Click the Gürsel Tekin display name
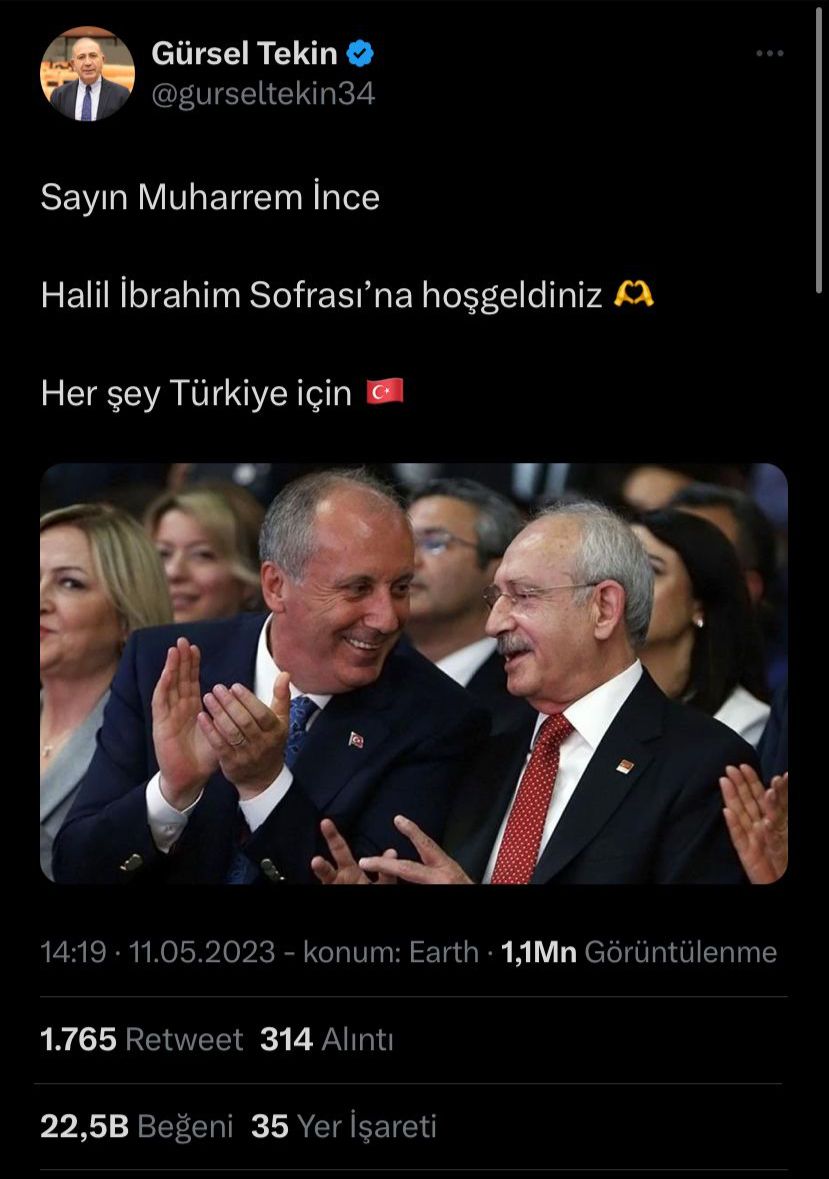This screenshot has height=1179, width=829. coord(244,53)
